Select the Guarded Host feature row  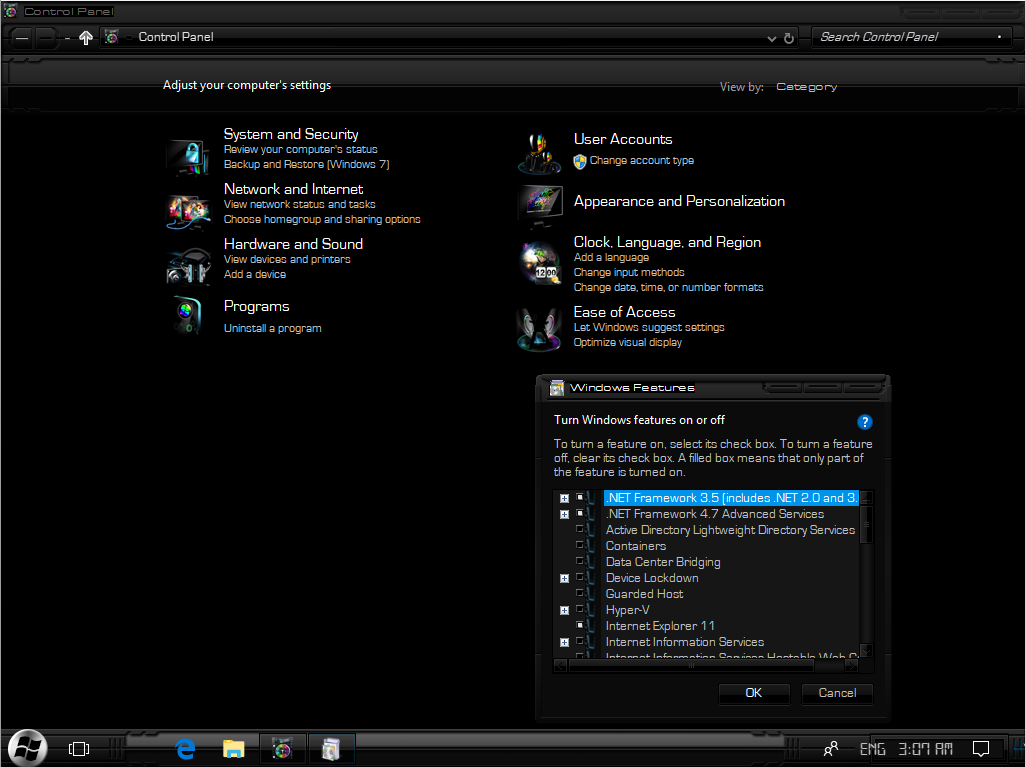point(645,594)
